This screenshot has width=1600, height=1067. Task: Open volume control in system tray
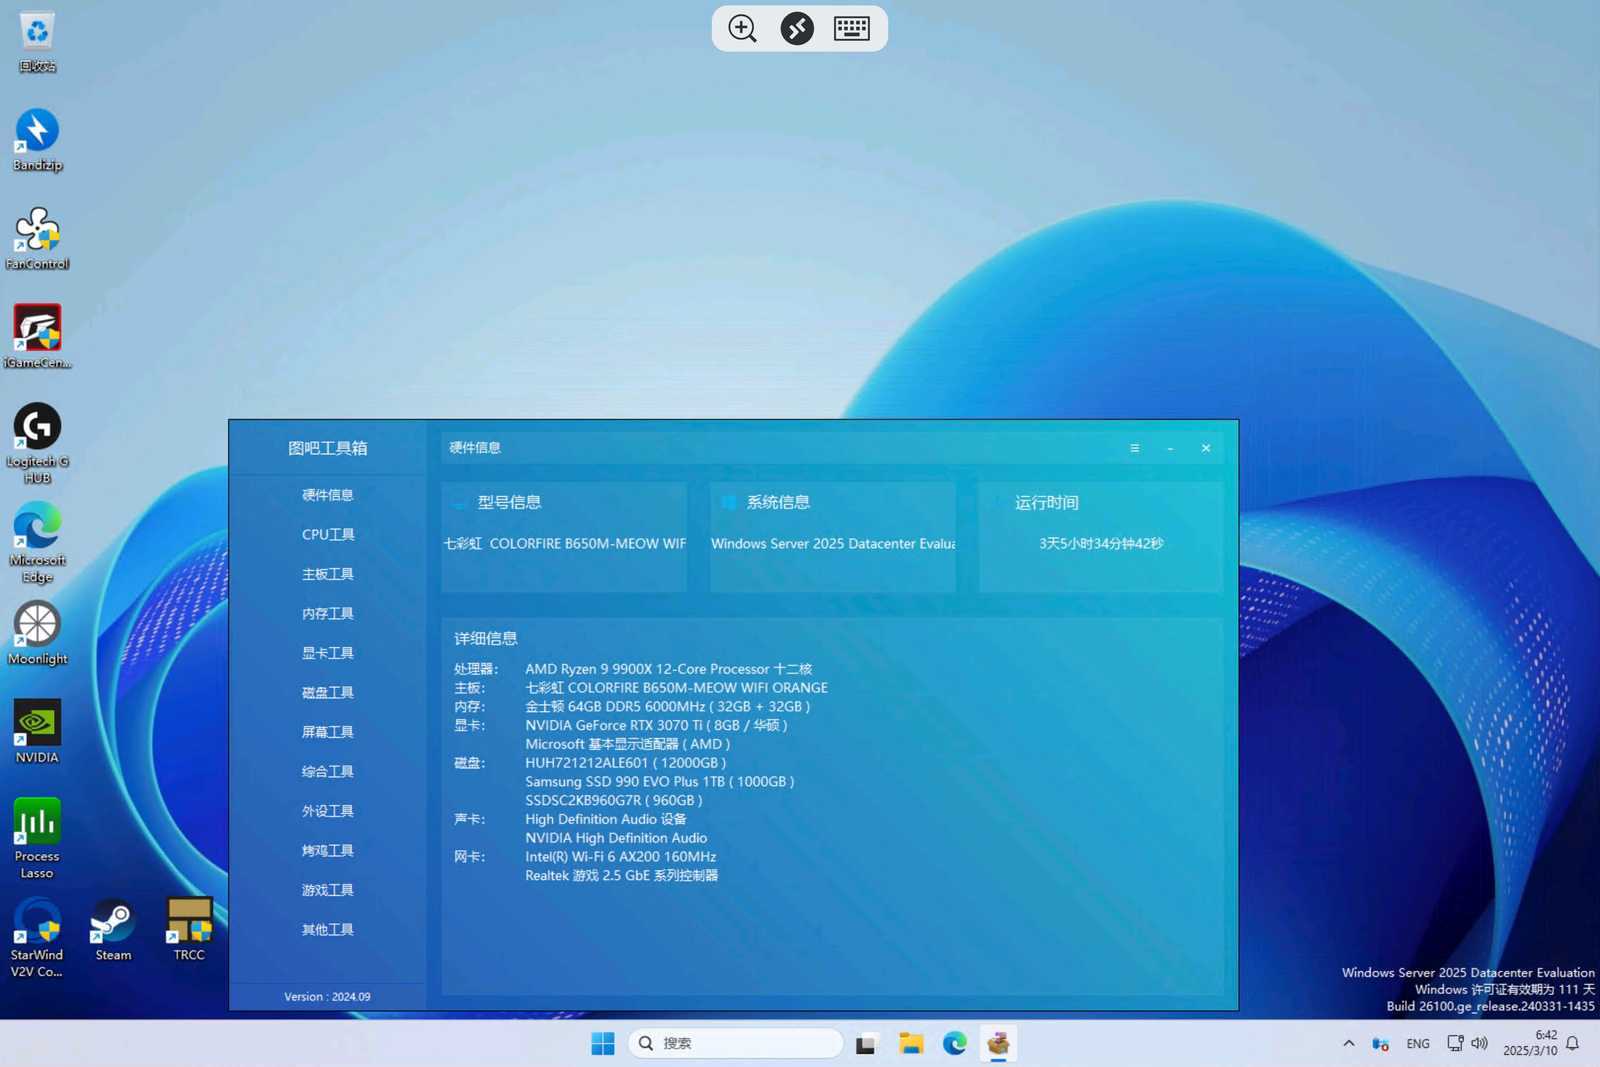tap(1480, 1044)
